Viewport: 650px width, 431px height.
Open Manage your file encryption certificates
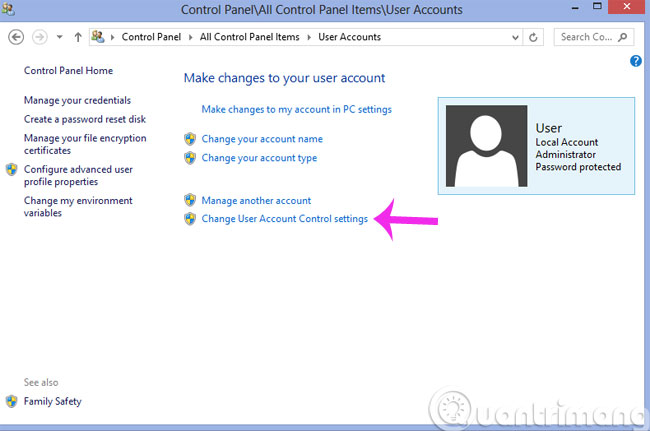(85, 144)
